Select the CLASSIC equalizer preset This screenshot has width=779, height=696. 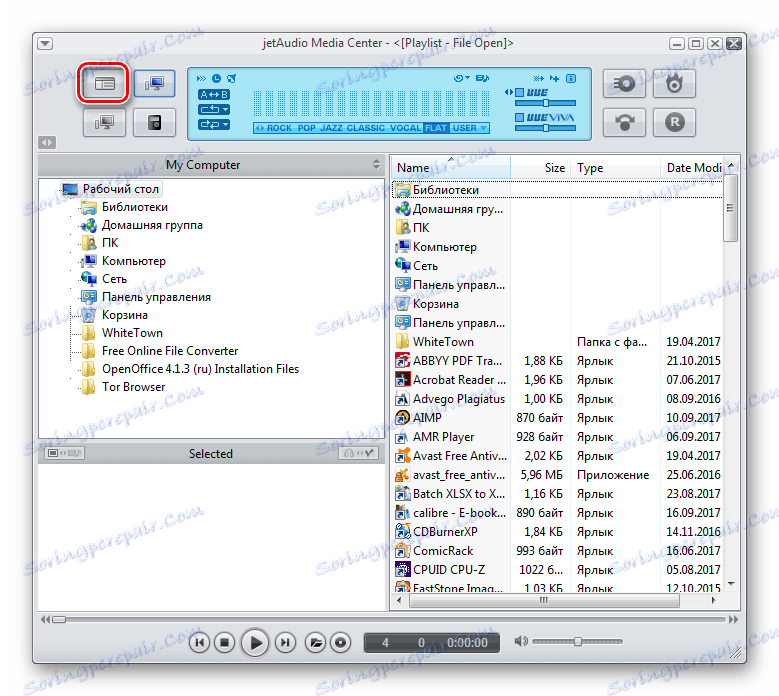[x=366, y=128]
